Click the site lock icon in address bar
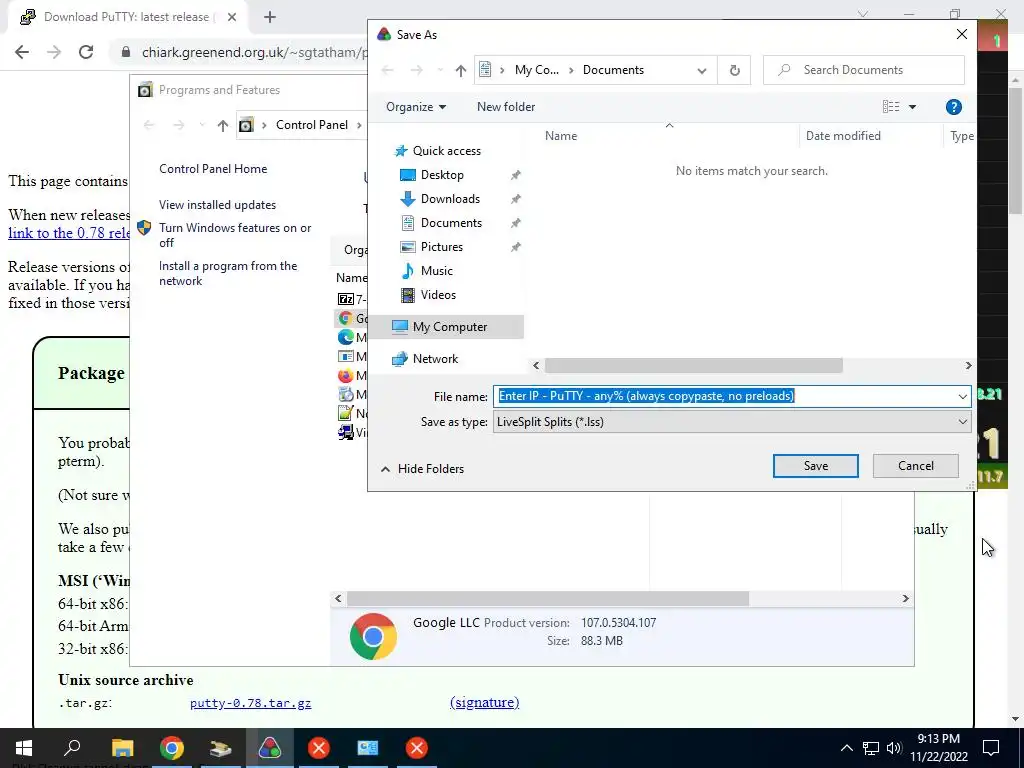 126,52
